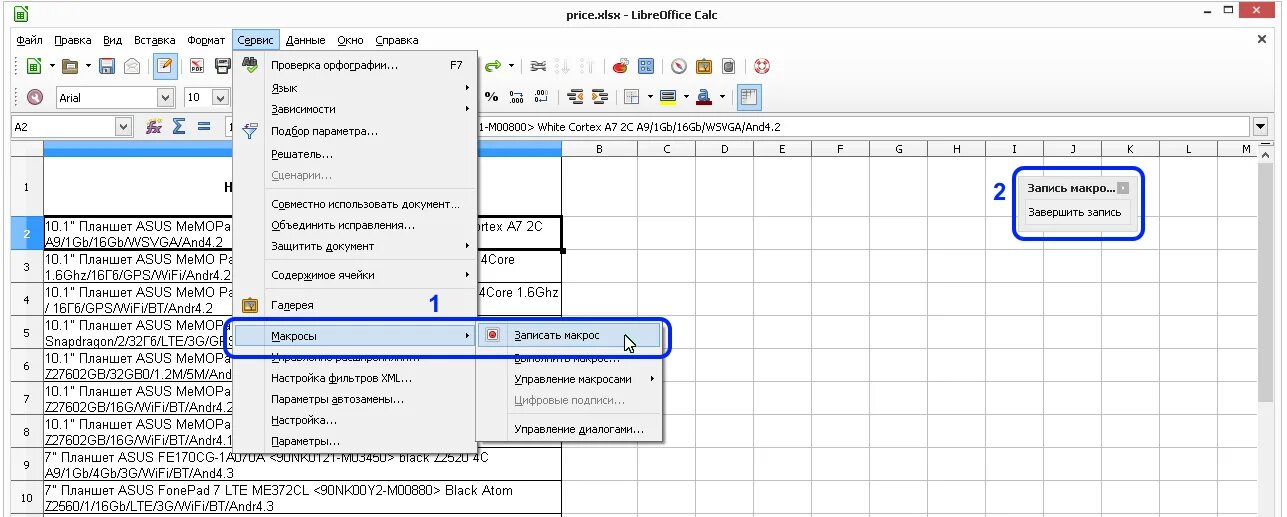This screenshot has height=517, width=1287.
Task: Click the Function equals icon
Action: pos(204,127)
